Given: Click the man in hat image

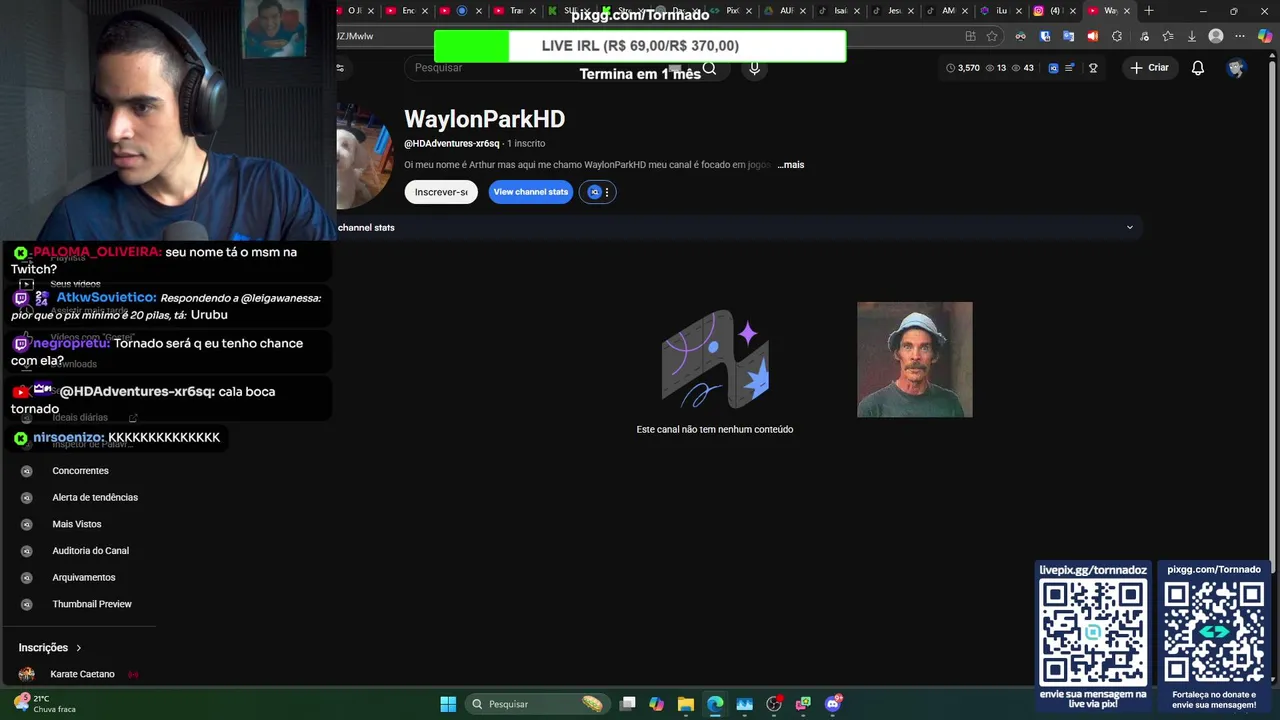Looking at the screenshot, I should [915, 360].
